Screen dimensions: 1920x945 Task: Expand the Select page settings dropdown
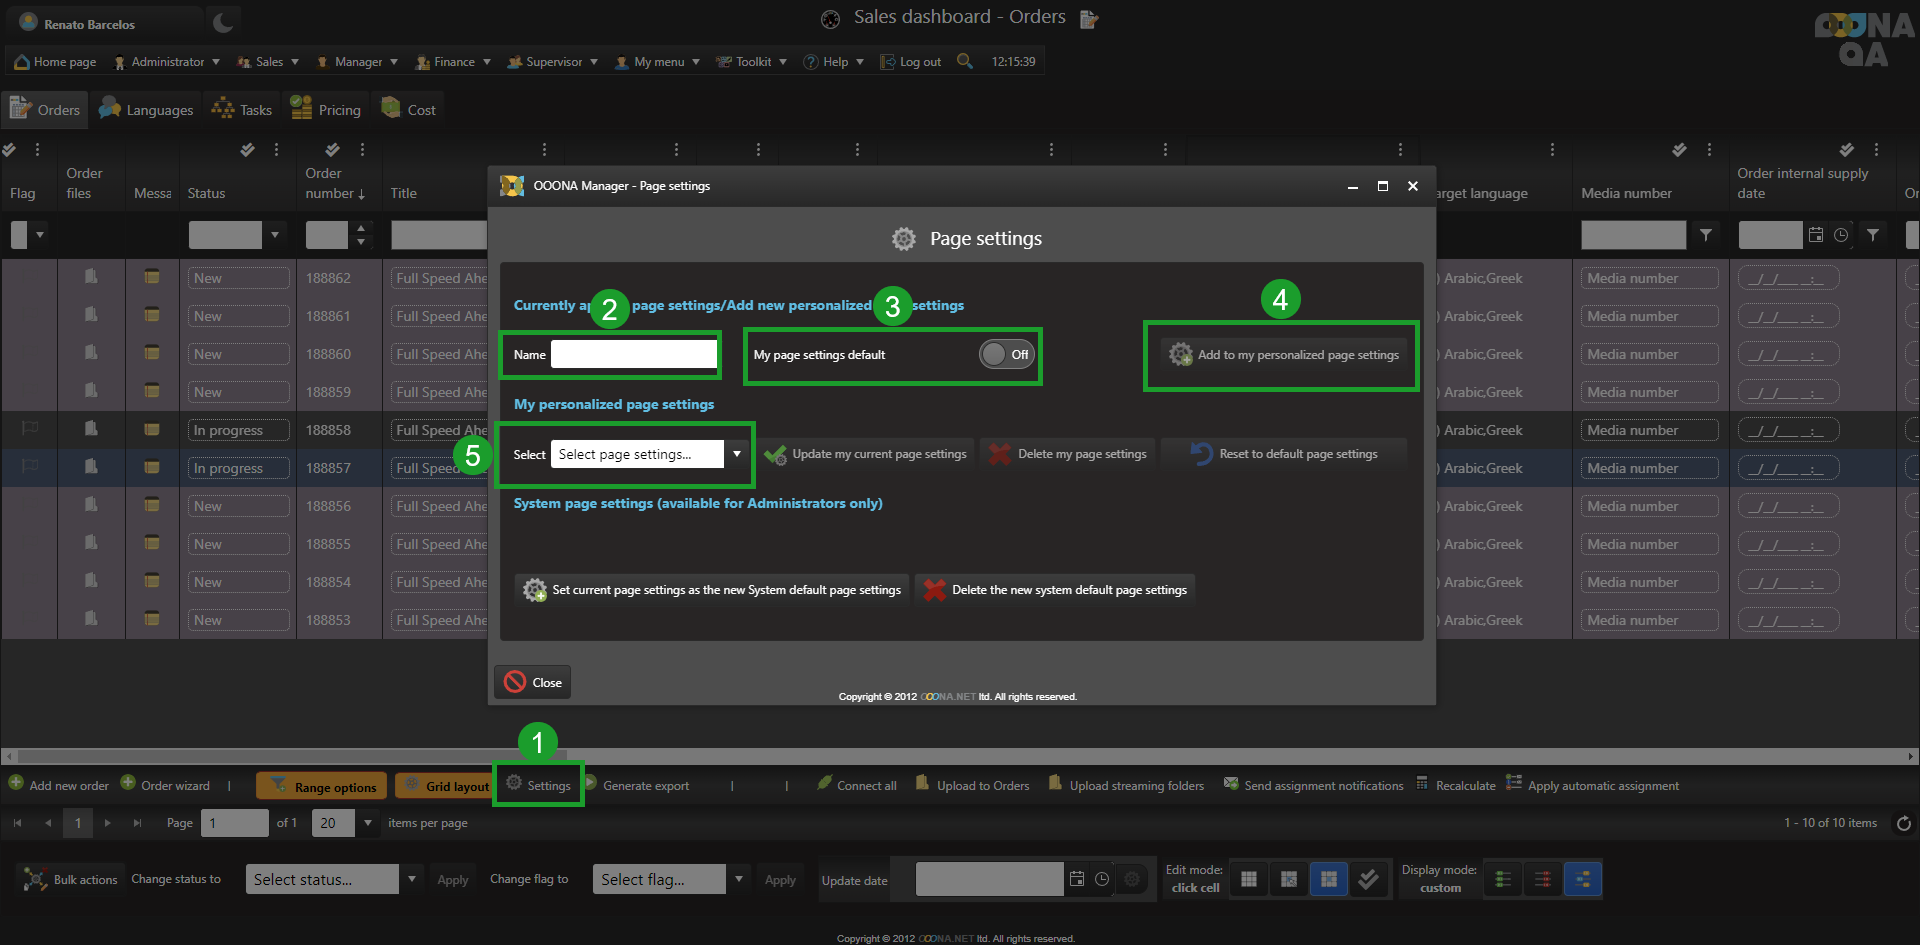(x=737, y=454)
